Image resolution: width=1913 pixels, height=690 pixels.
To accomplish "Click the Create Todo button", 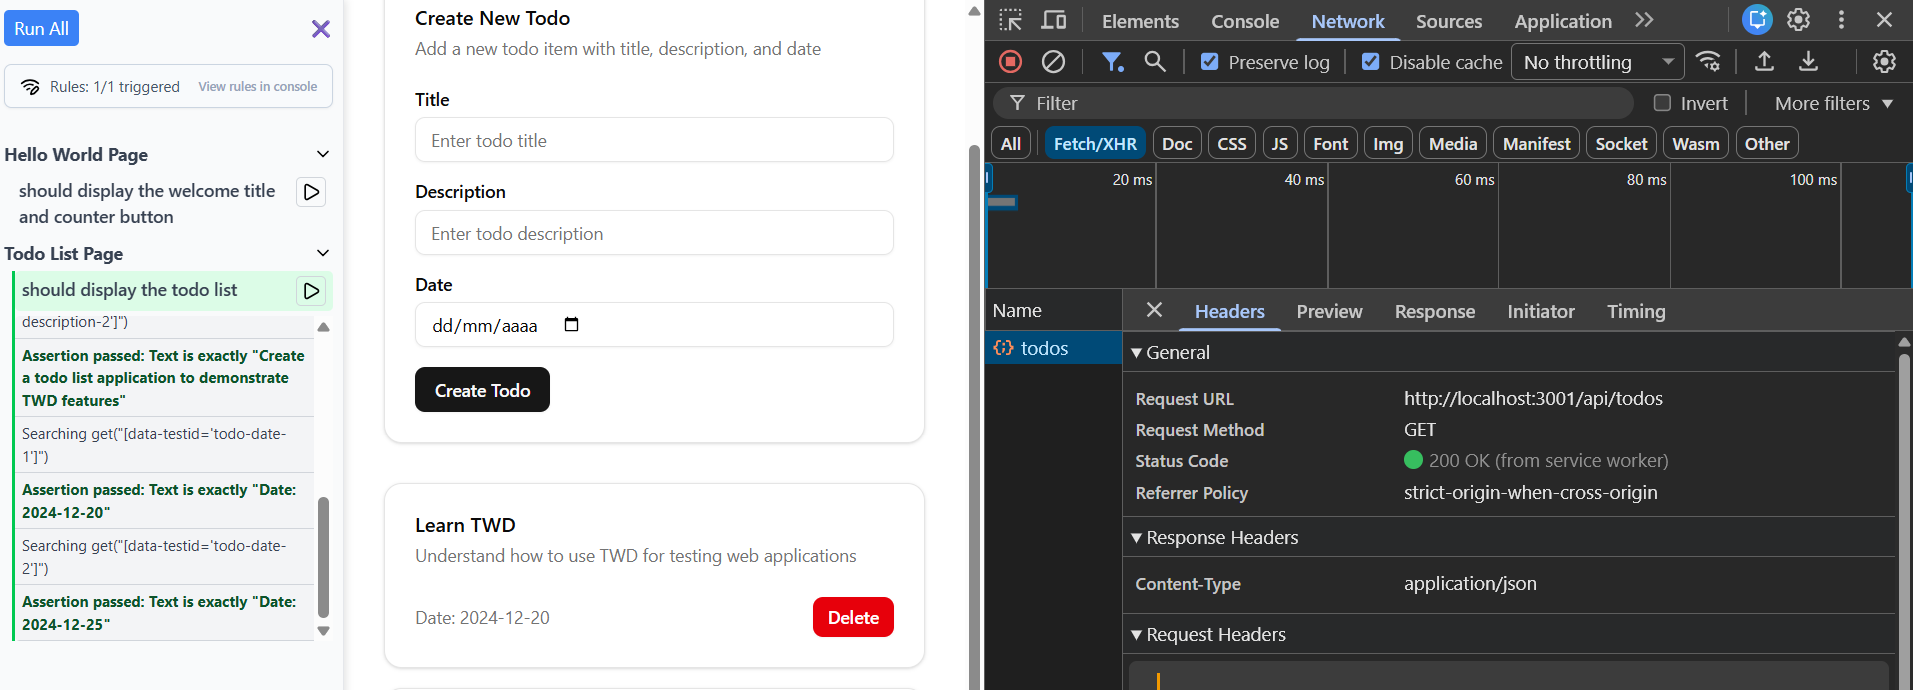I will point(482,390).
